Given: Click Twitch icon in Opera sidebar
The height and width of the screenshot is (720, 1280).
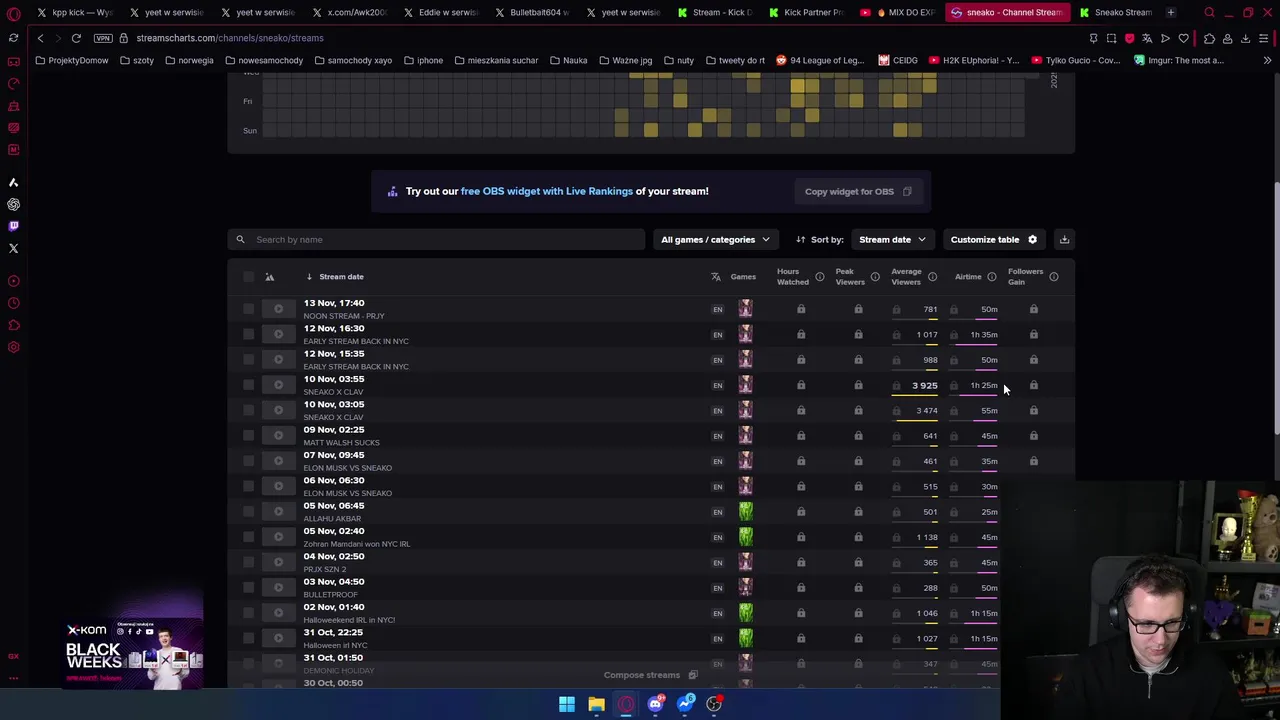Looking at the screenshot, I should click(13, 226).
